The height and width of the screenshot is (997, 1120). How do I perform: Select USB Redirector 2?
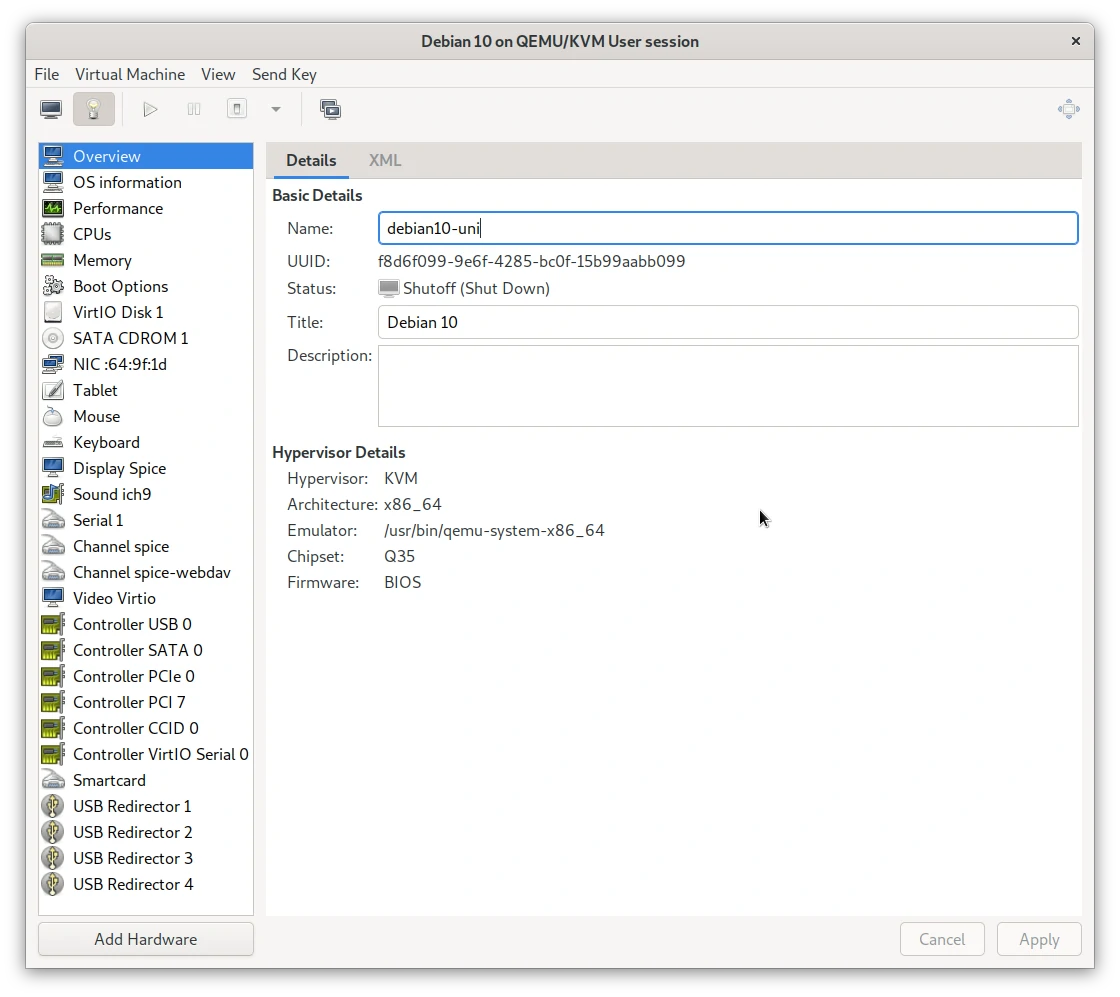point(146,833)
